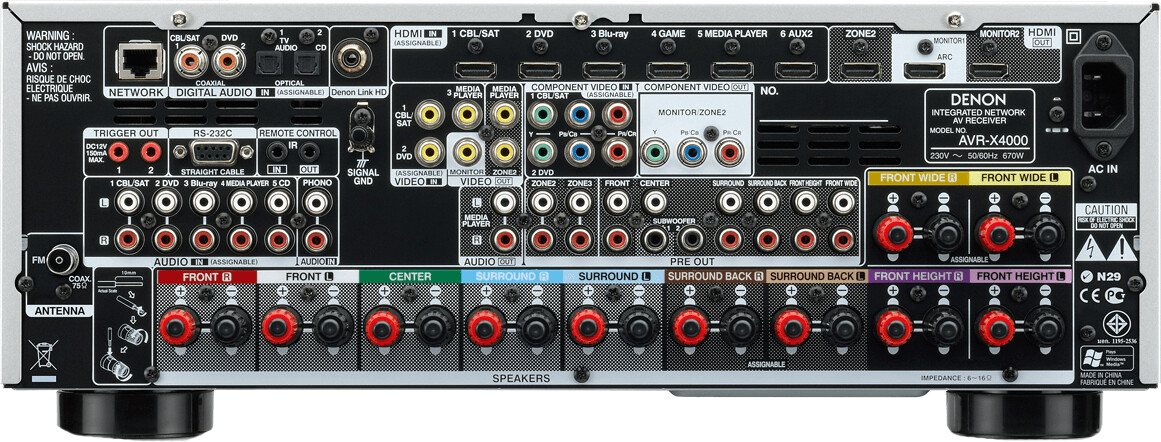Click the yellow CAUTION warning label
This screenshot has height=442, width=1161.
tap(1106, 211)
